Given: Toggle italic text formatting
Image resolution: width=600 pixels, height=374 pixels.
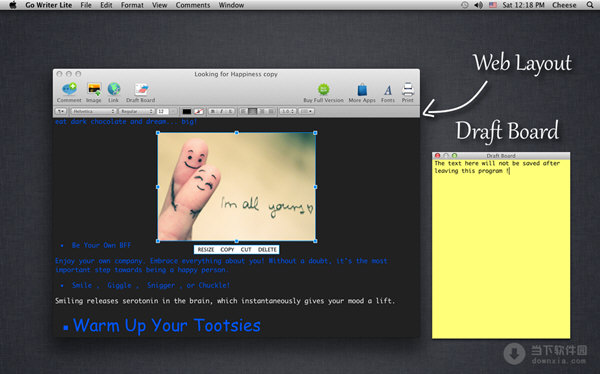Looking at the screenshot, I should (x=222, y=111).
